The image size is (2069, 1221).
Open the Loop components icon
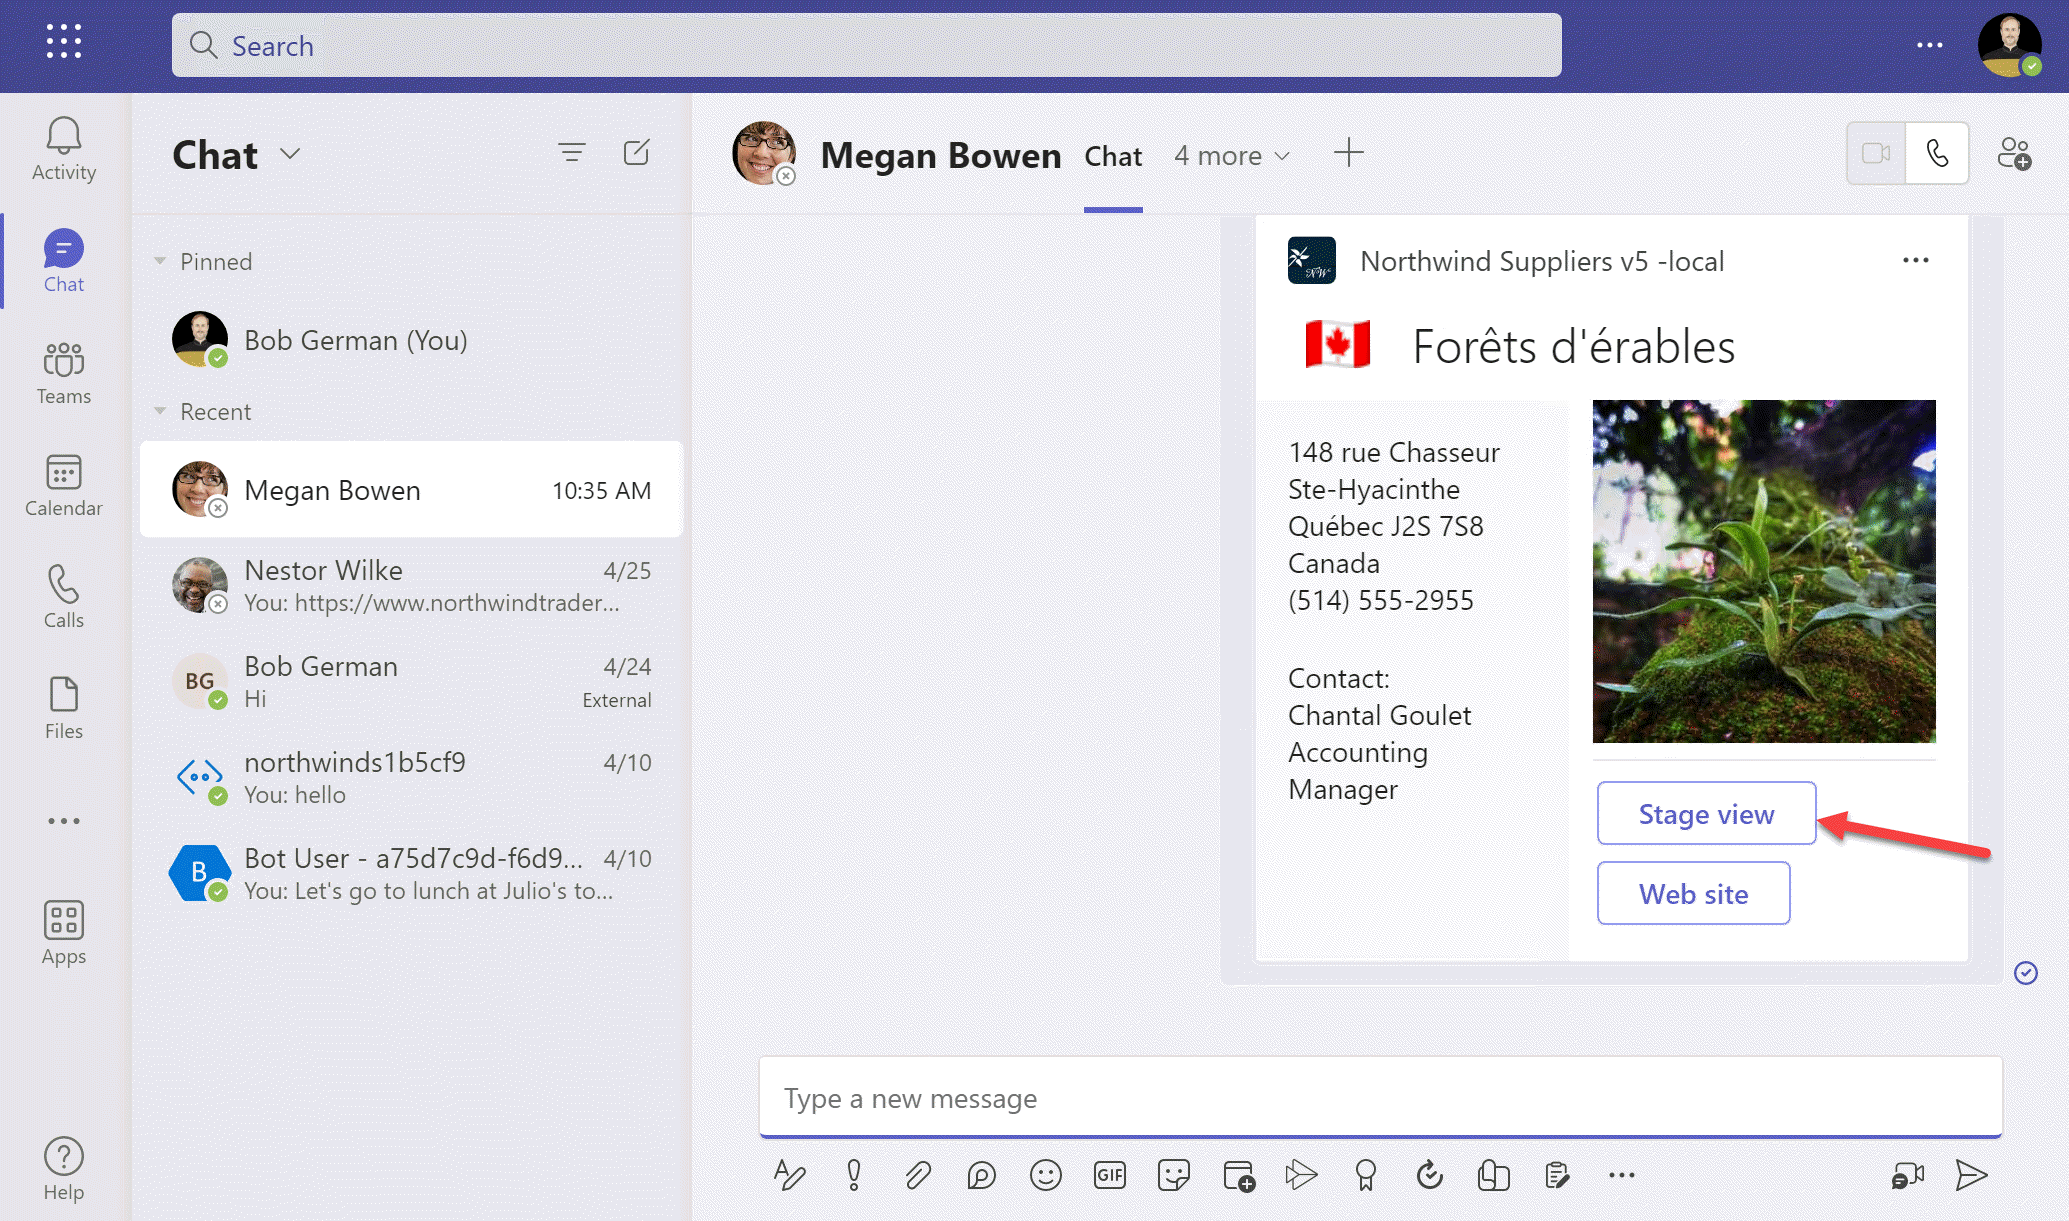click(x=982, y=1175)
